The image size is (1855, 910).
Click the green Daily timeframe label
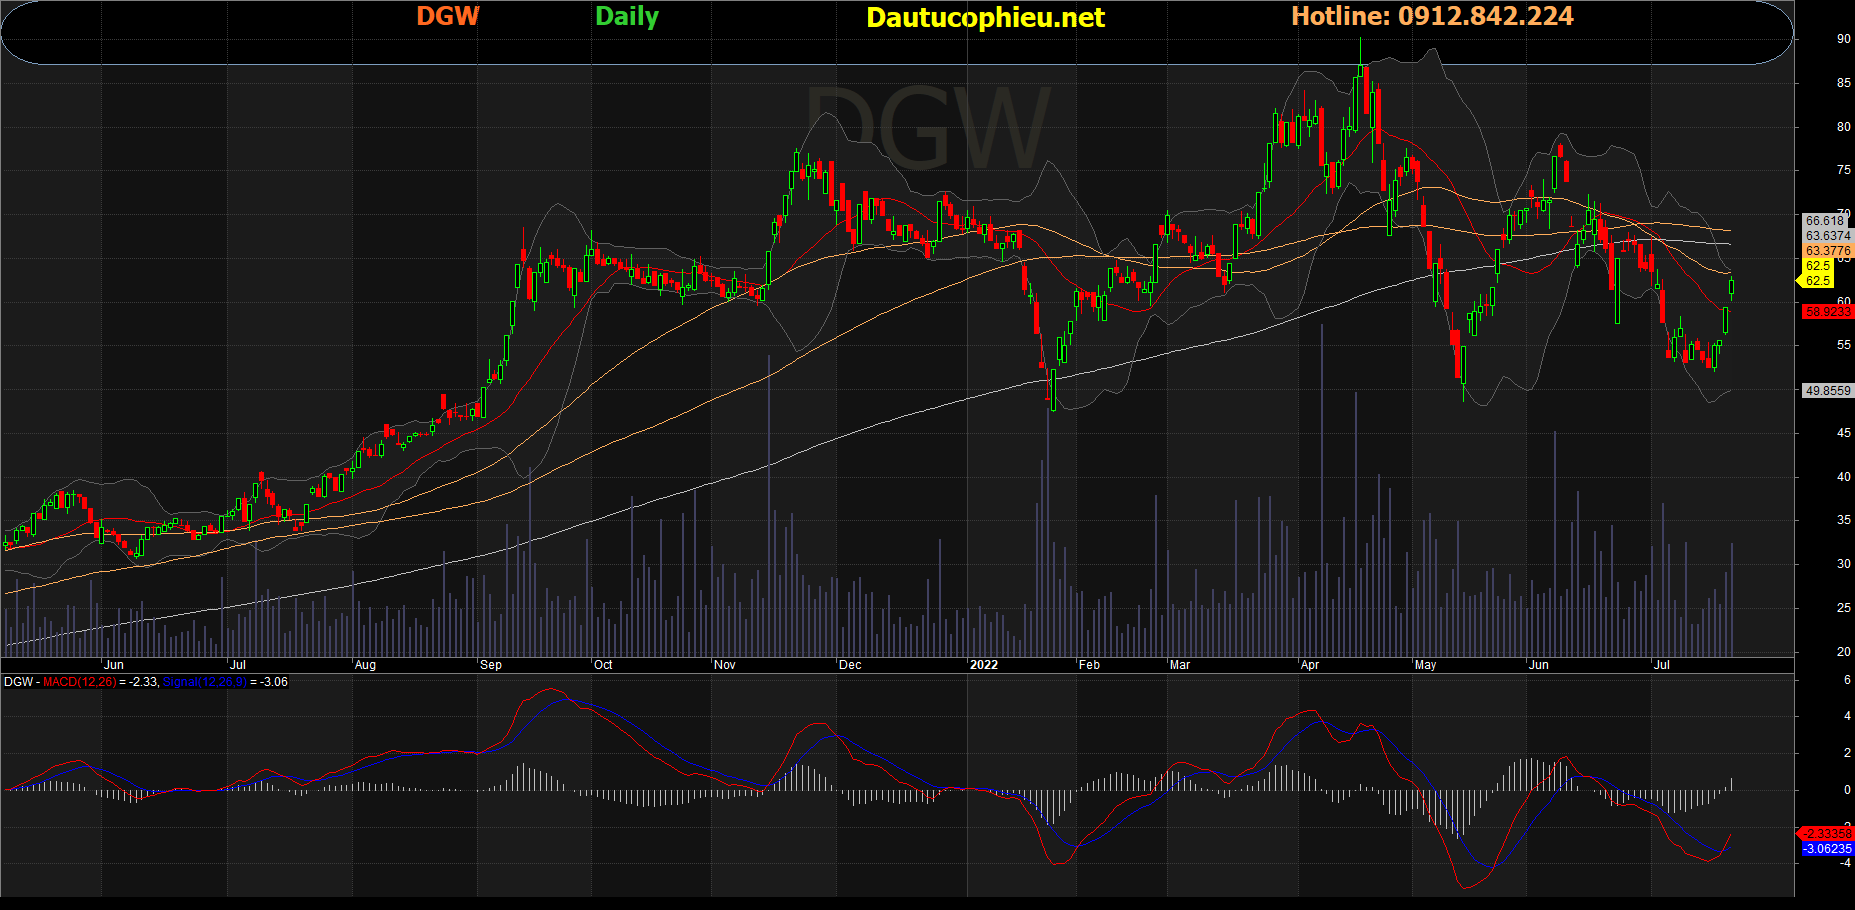tap(627, 17)
